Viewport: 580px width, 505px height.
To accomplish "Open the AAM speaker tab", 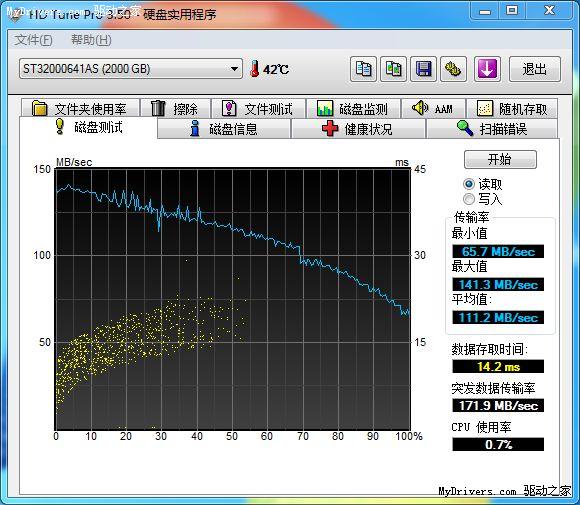I will 434,108.
